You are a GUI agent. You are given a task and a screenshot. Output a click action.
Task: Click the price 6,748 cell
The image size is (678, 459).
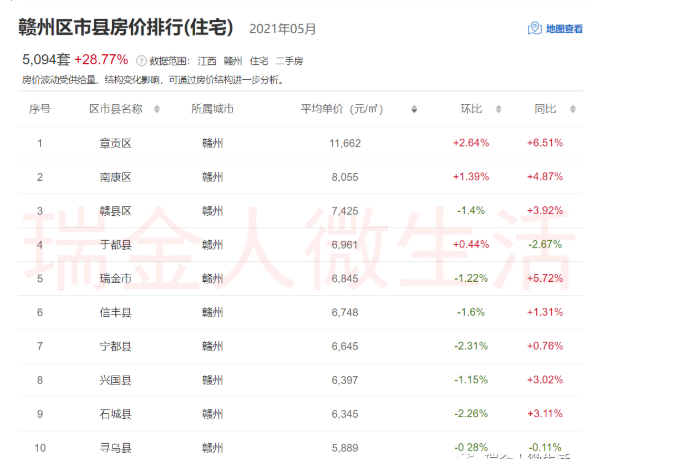click(345, 312)
